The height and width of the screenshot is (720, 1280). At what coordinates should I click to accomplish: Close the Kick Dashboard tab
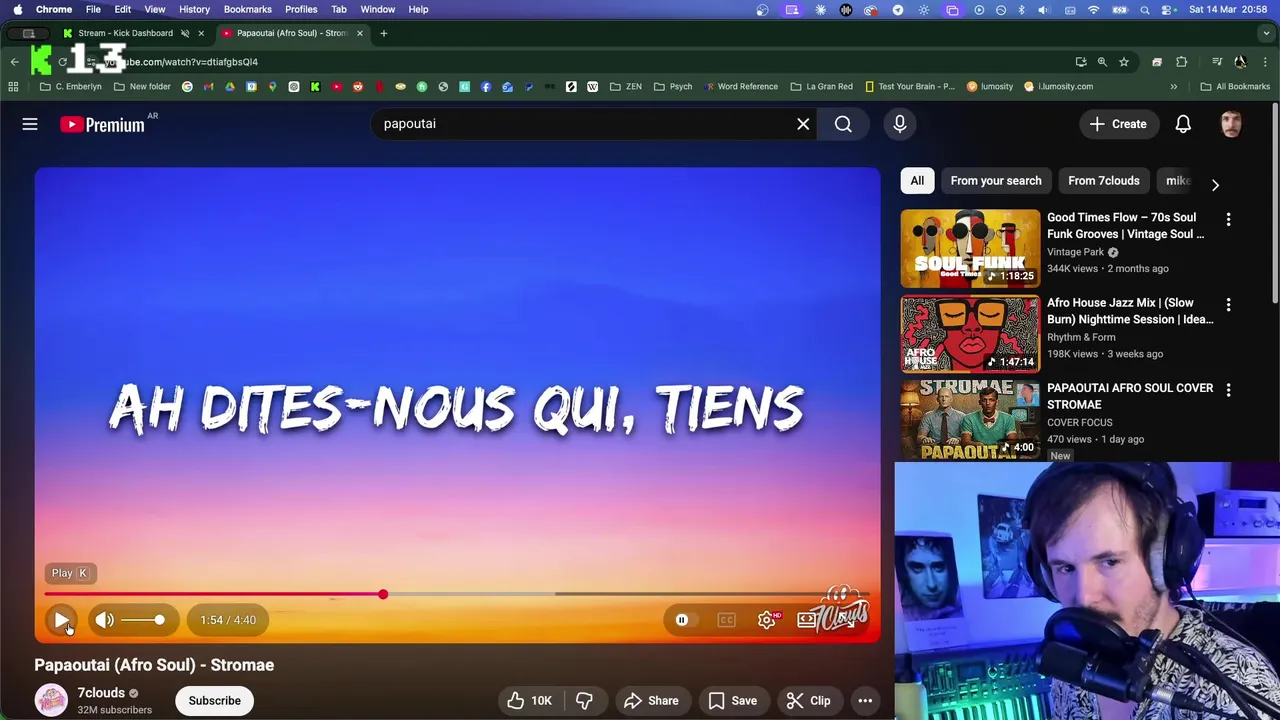pyautogui.click(x=201, y=33)
